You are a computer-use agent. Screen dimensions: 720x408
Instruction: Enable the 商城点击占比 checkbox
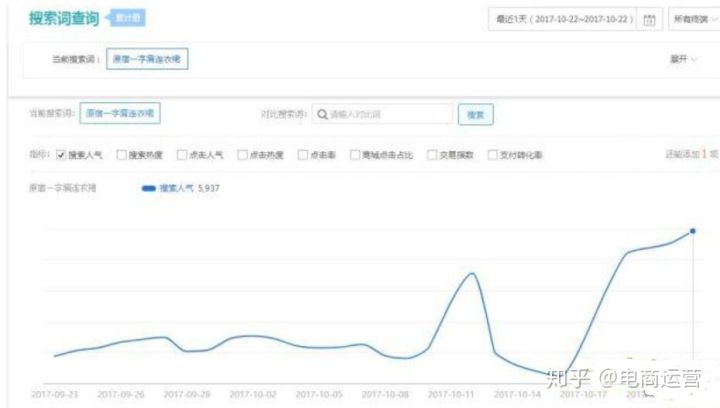point(355,155)
